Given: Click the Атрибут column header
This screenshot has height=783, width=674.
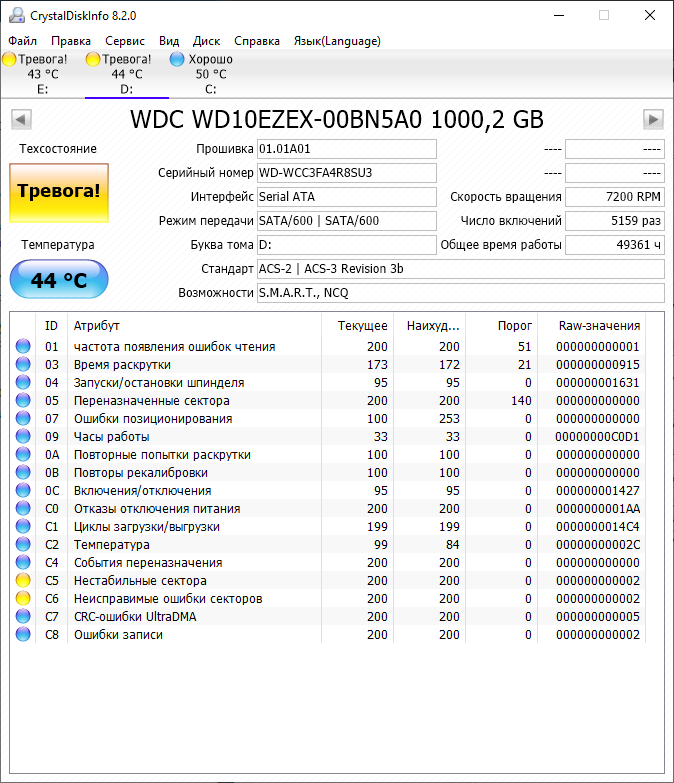Looking at the screenshot, I should click(195, 326).
